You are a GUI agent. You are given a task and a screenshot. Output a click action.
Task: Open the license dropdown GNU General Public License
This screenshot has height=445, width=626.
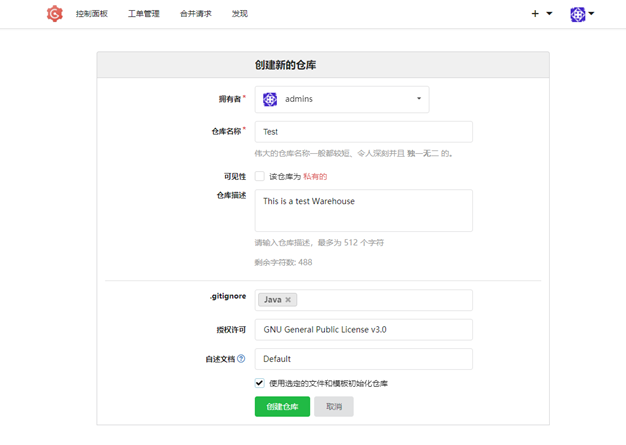[364, 330]
